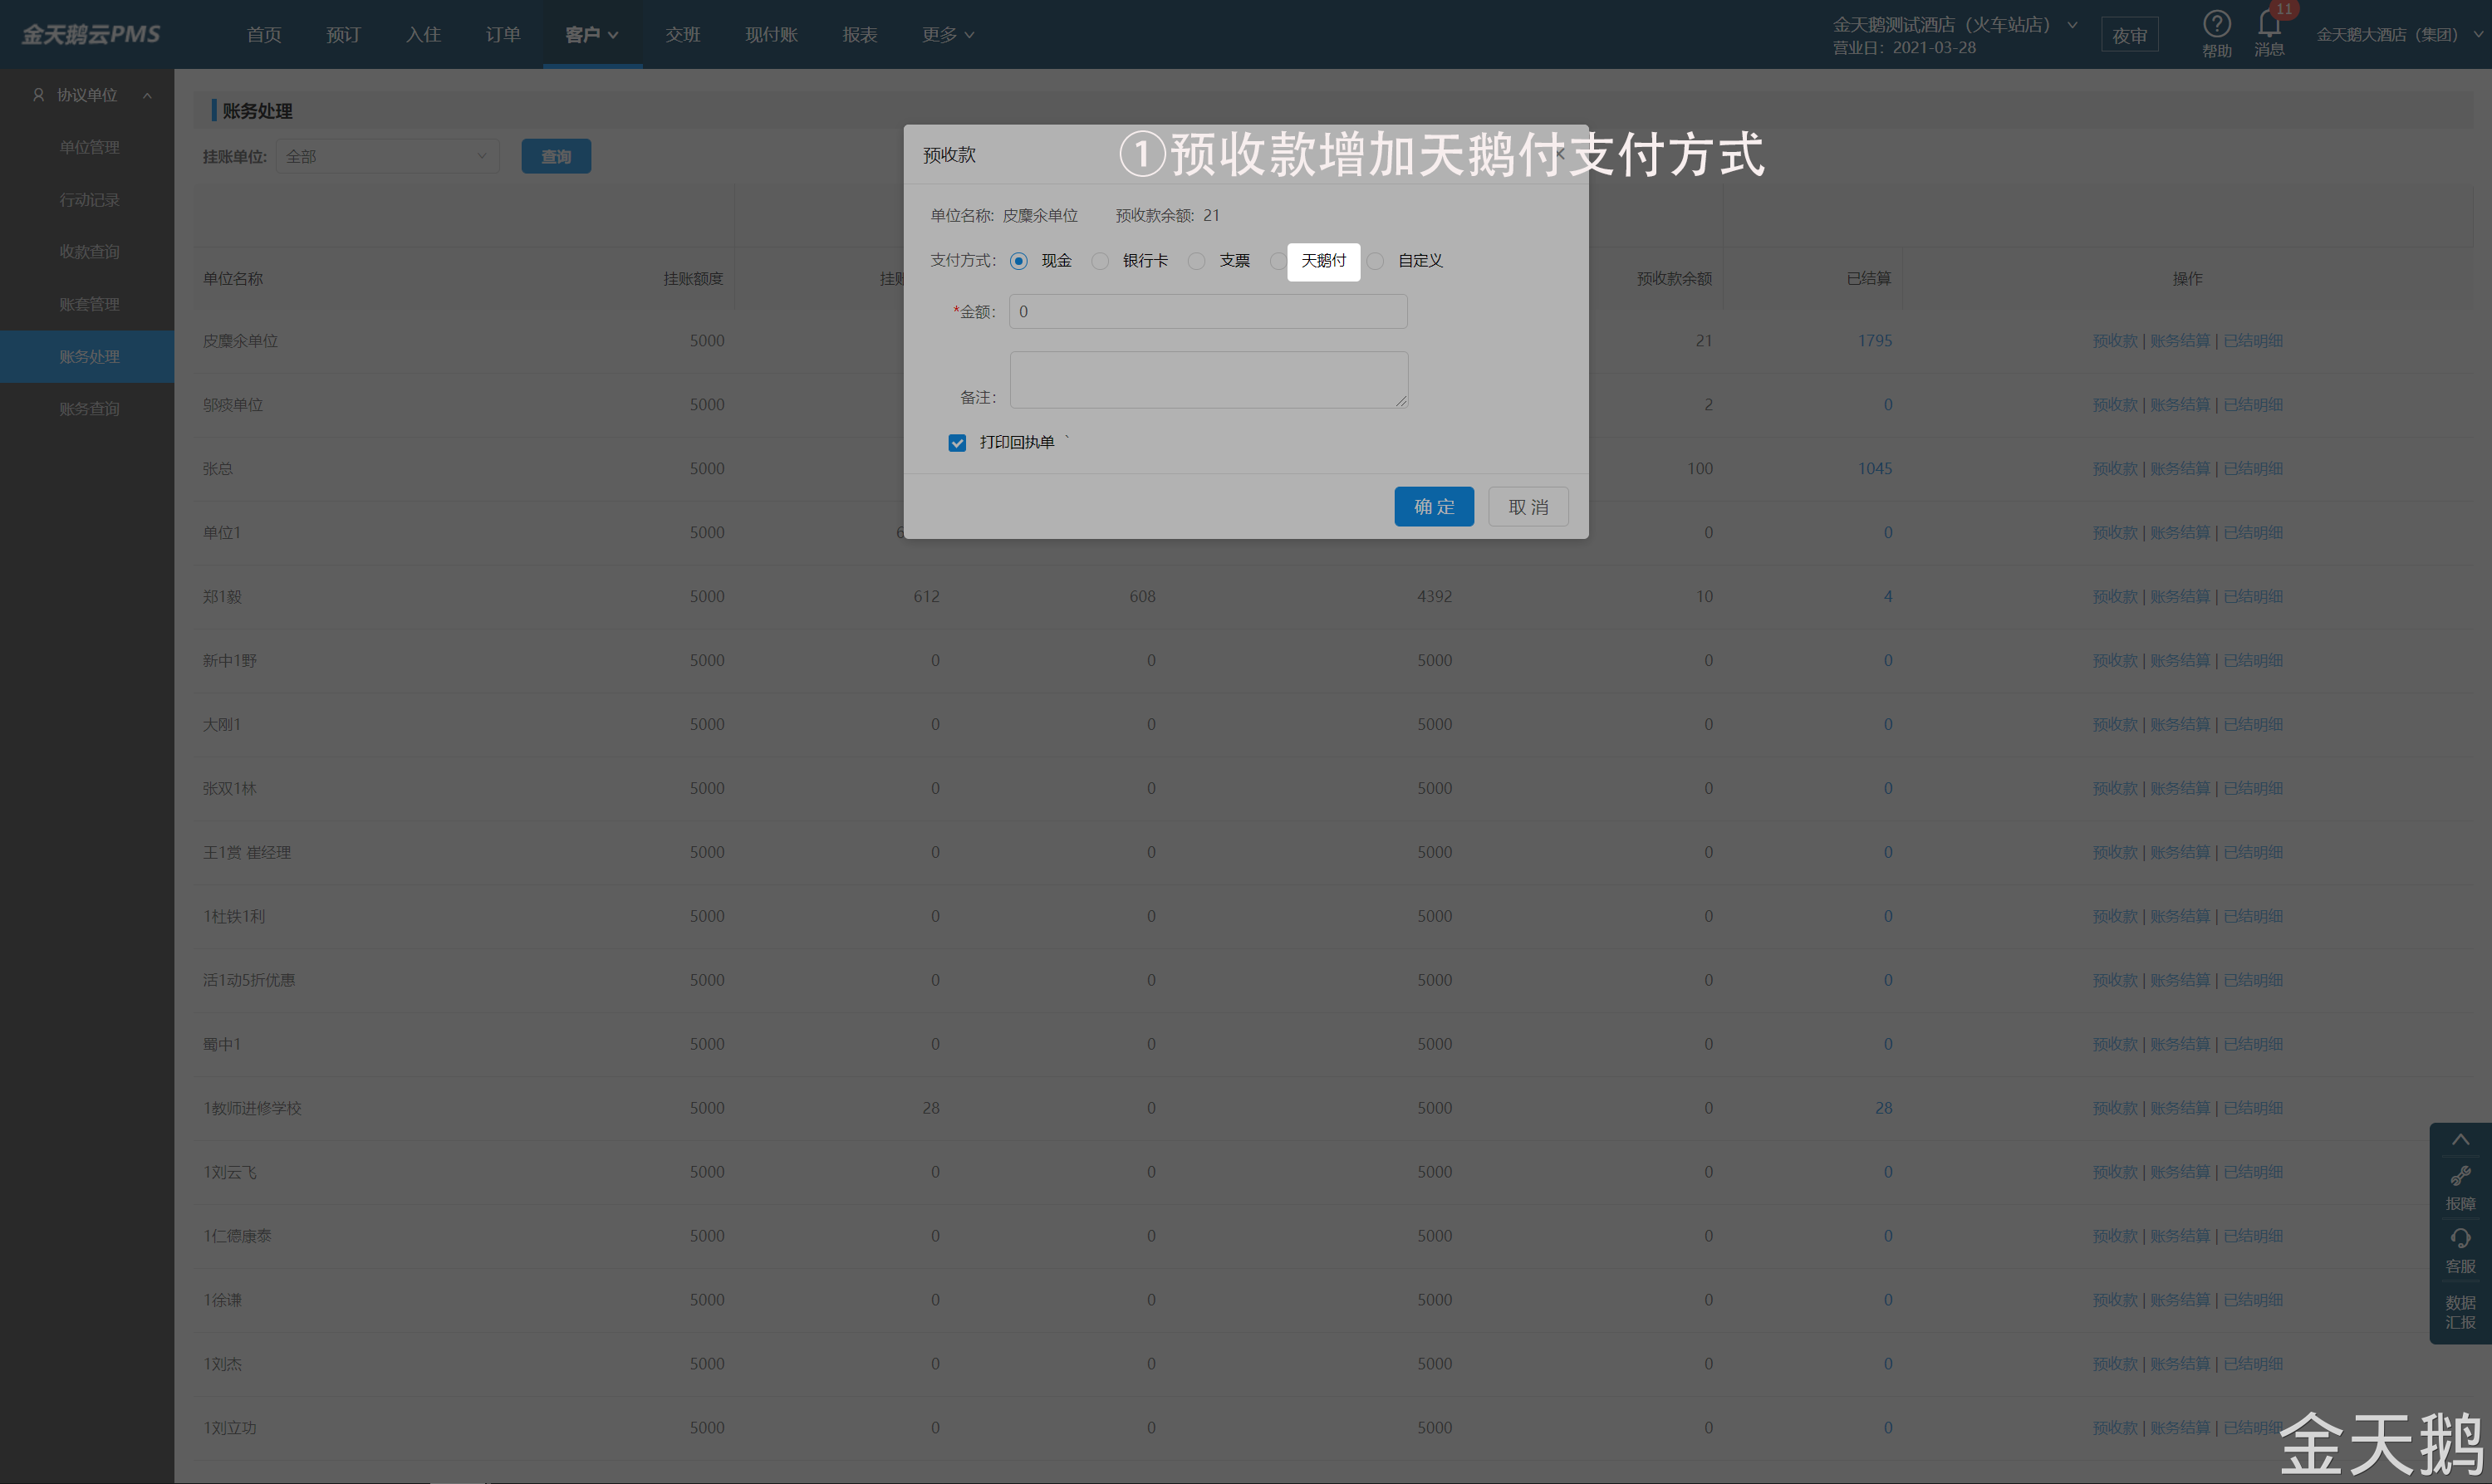The height and width of the screenshot is (1484, 2492).
Task: Click the 备注 remarks text area
Action: (x=1208, y=380)
